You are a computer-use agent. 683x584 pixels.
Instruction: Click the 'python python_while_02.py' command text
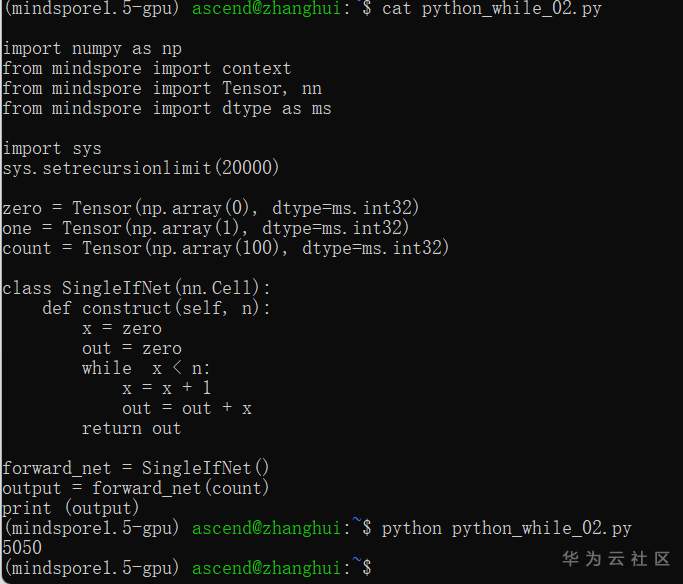tap(507, 528)
